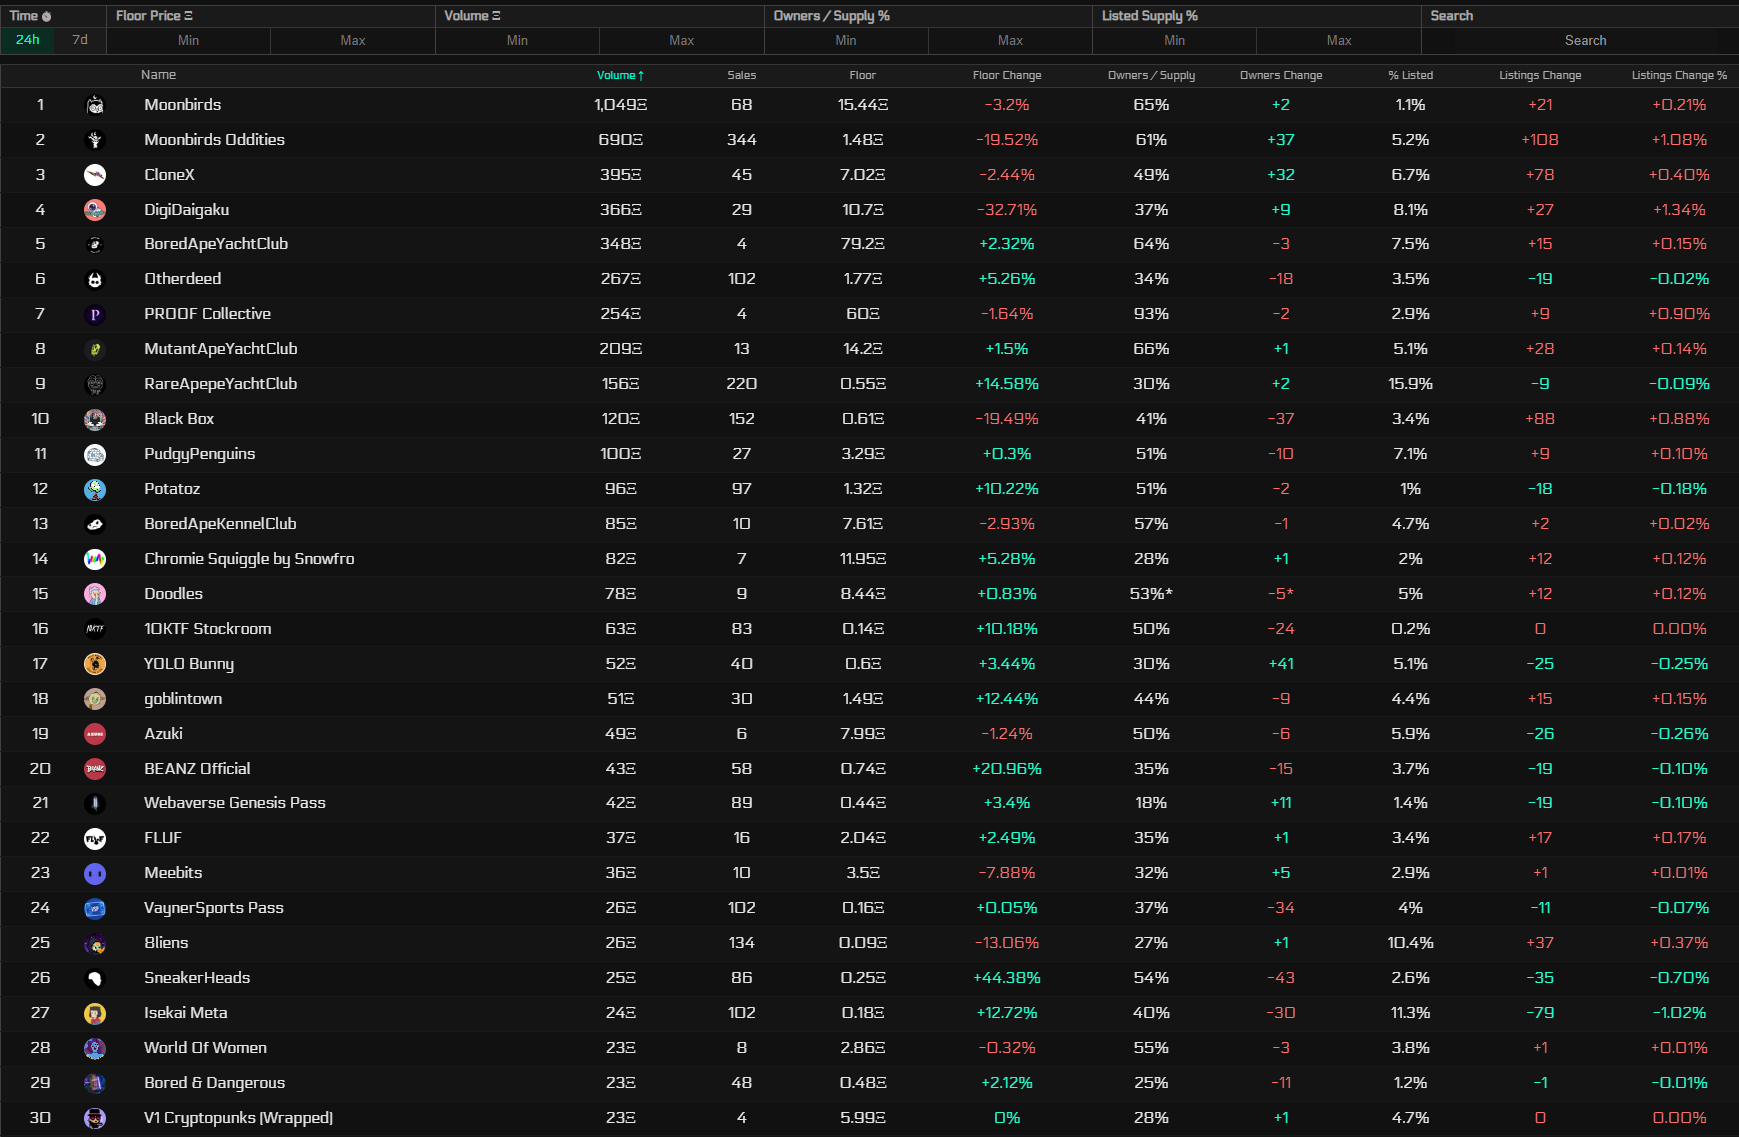
Task: Click the goblintown avatar icon
Action: coord(95,699)
